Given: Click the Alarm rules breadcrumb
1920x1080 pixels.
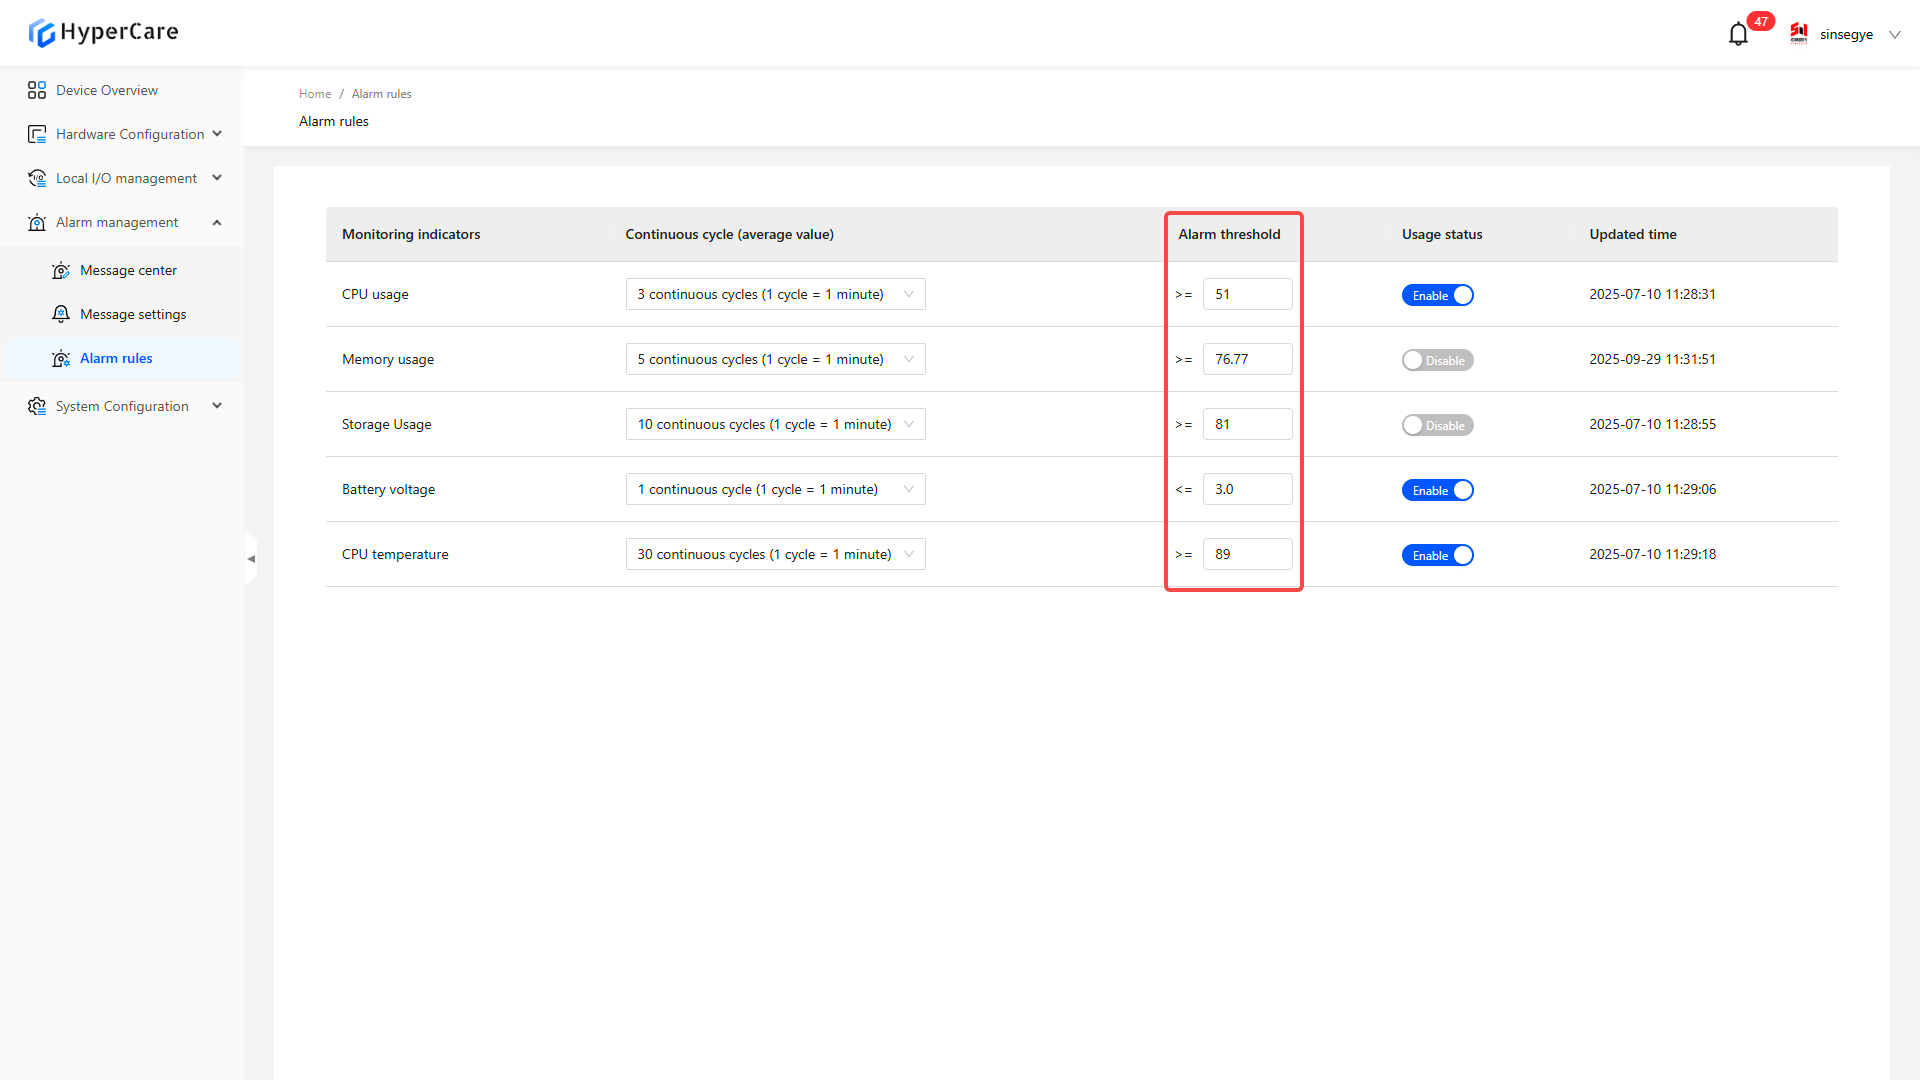Looking at the screenshot, I should (381, 94).
